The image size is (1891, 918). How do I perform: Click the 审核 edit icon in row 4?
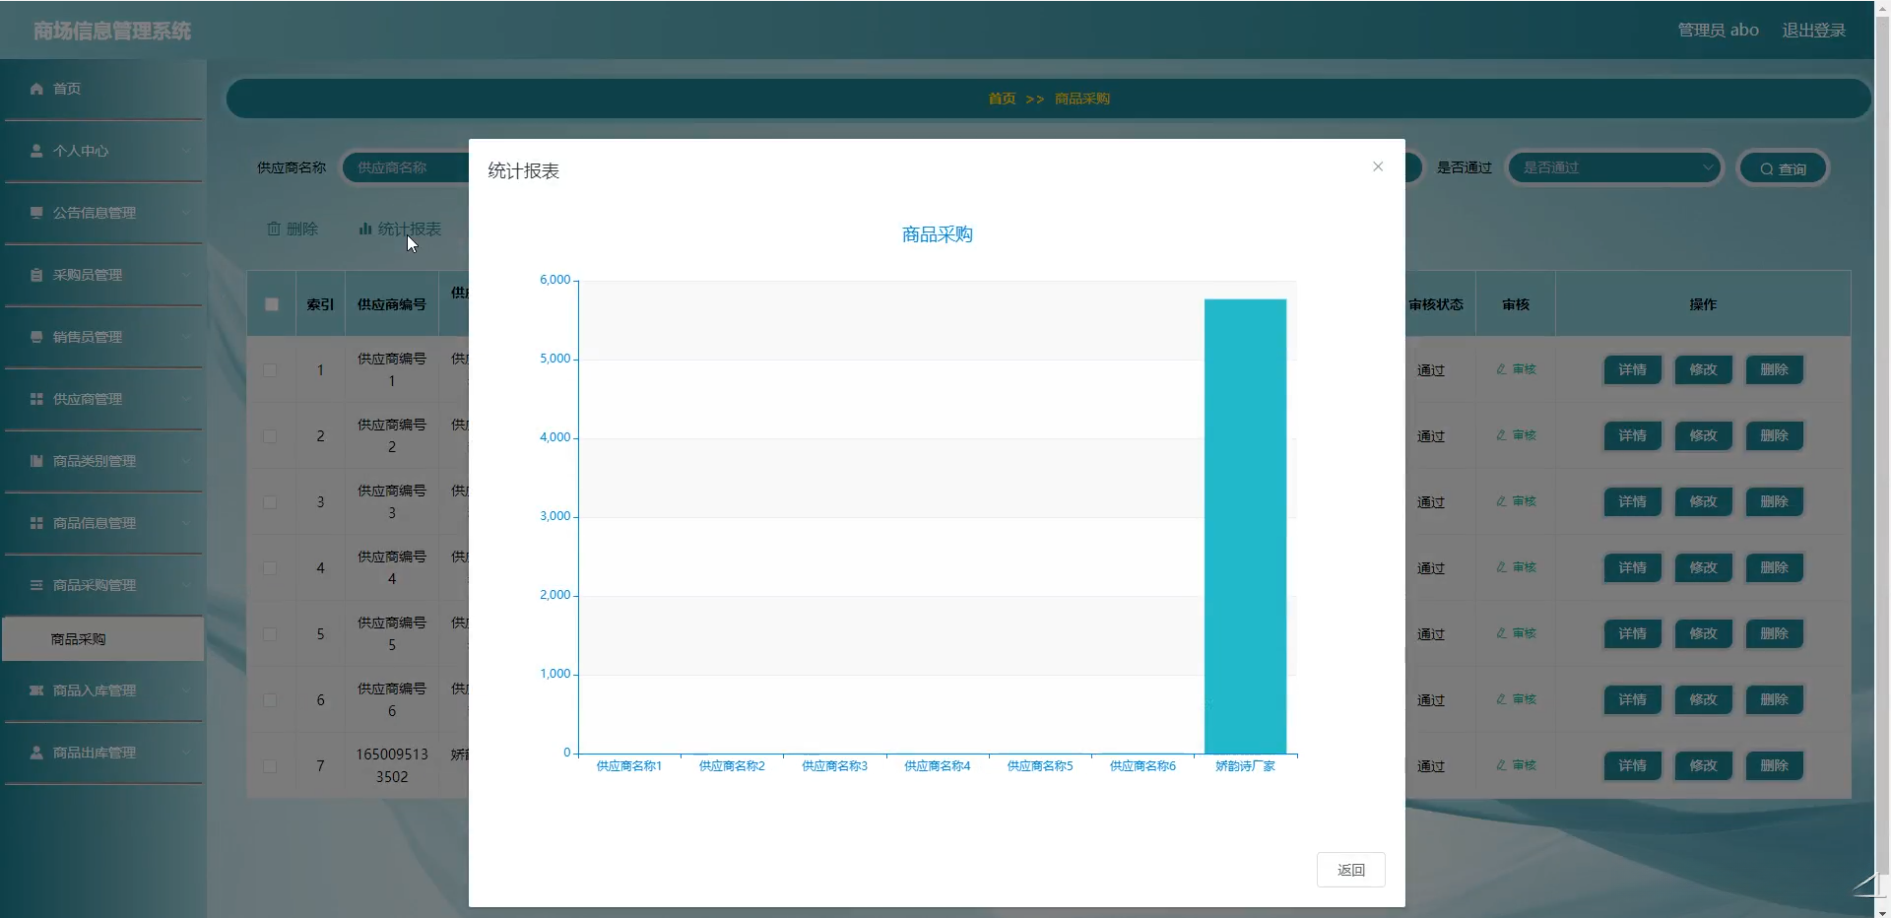coord(1501,567)
